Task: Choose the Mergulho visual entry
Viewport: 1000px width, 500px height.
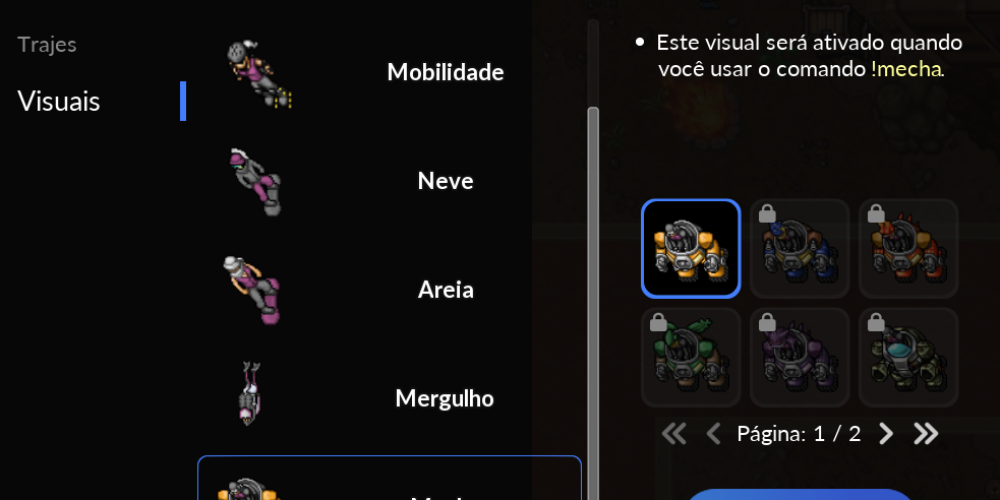Action: 389,399
